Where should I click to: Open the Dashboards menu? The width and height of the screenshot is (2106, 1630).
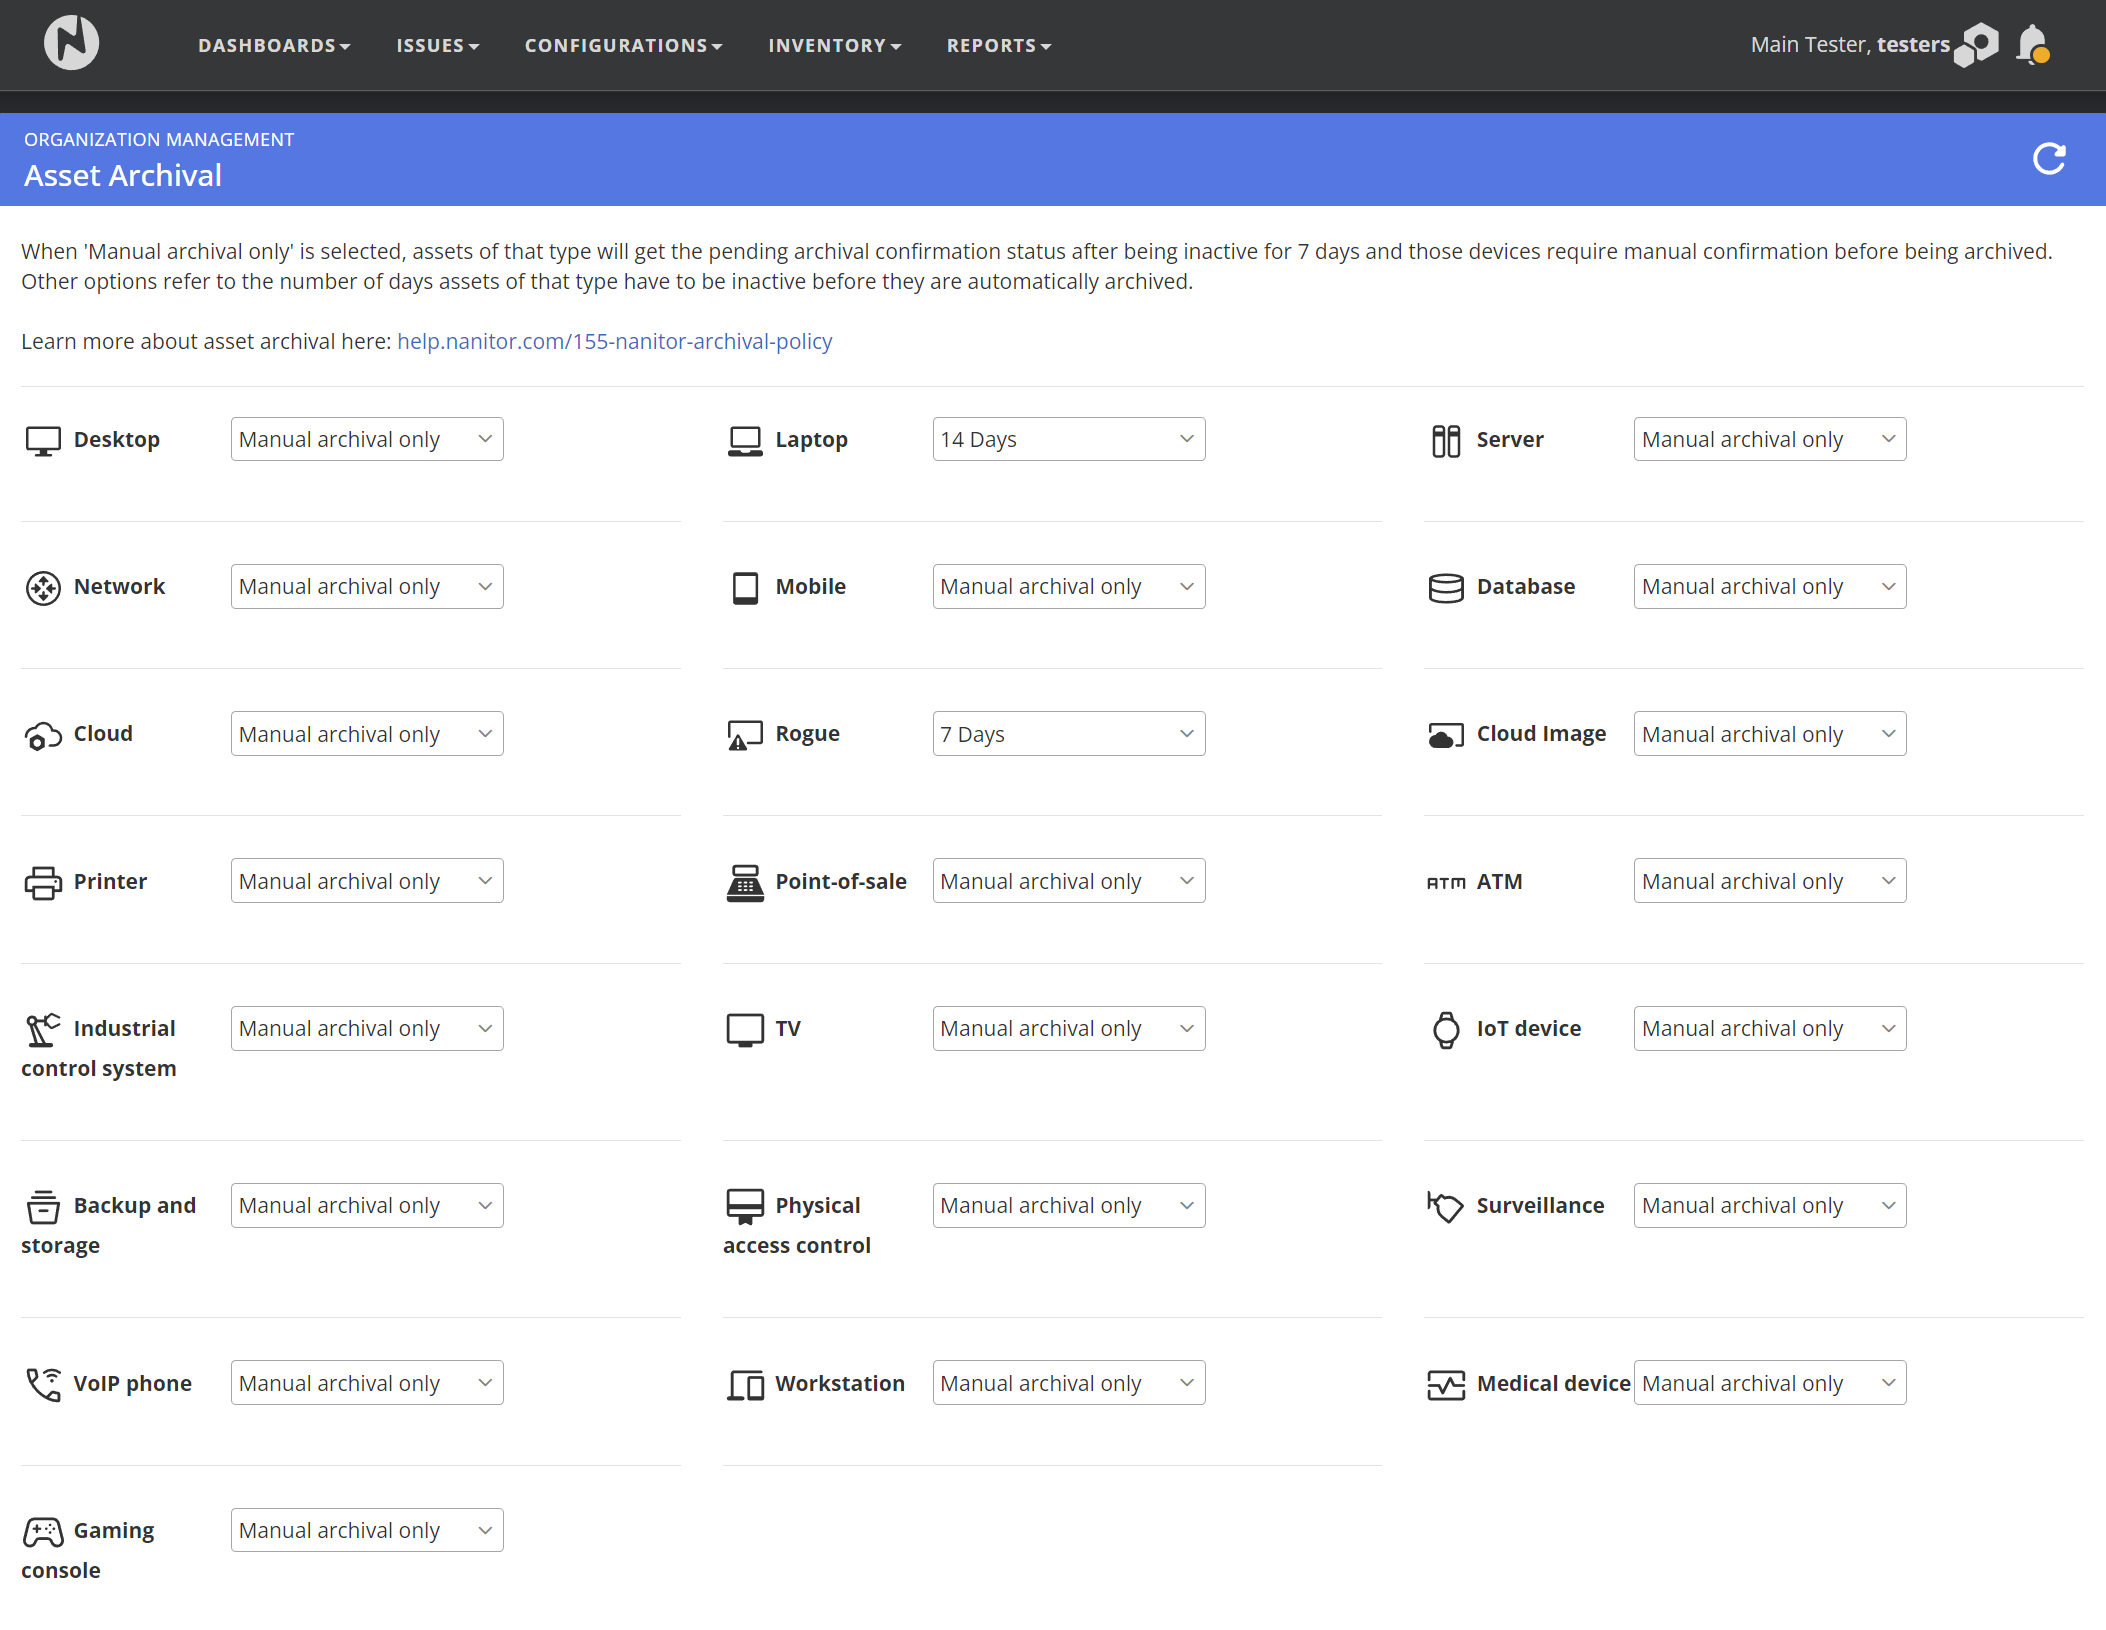tap(274, 46)
